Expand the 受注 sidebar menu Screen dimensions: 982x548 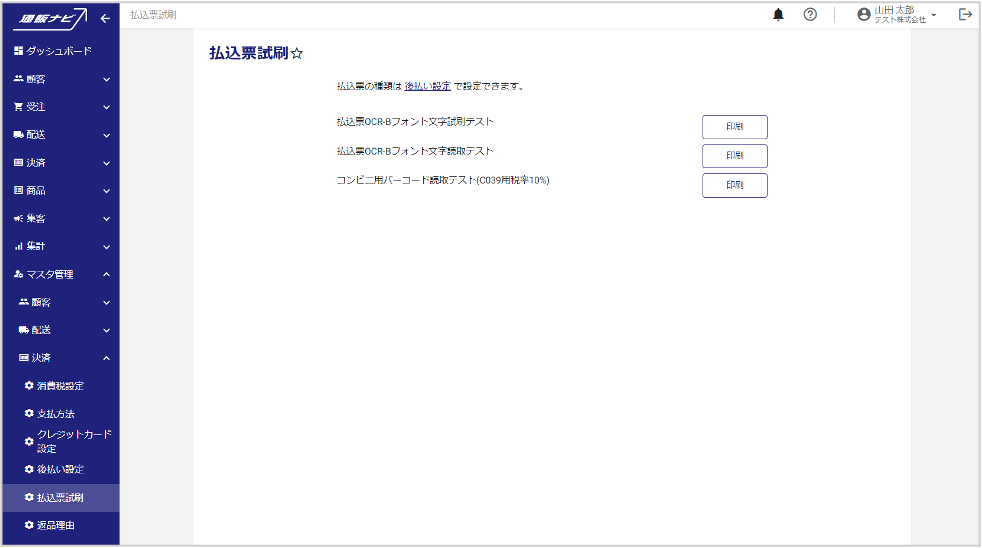click(60, 107)
